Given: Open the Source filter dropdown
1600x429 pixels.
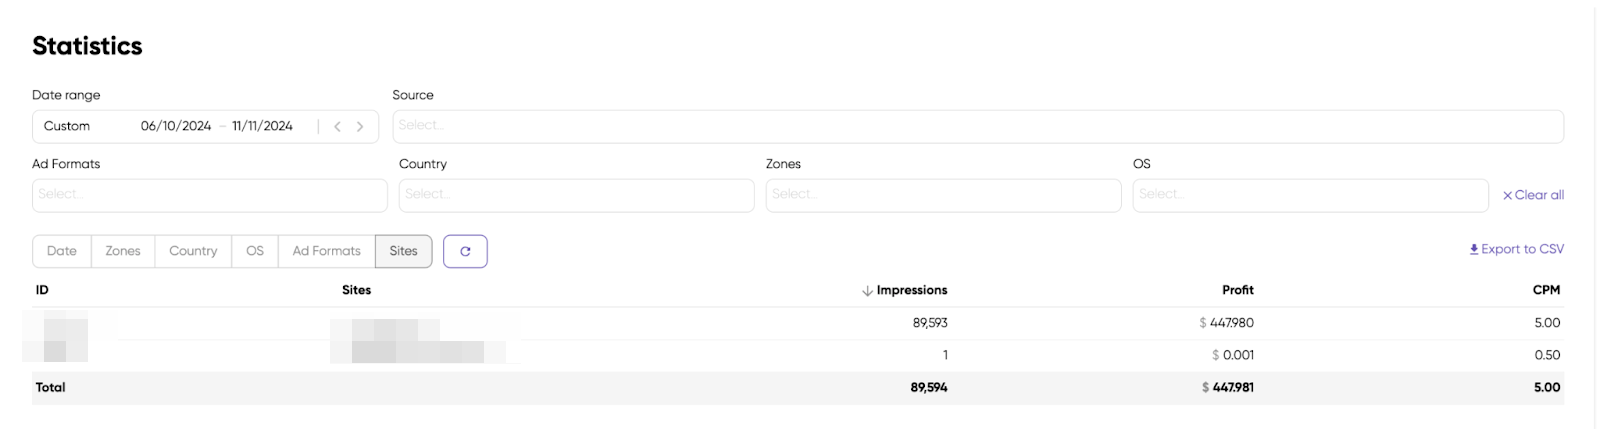Looking at the screenshot, I should coord(977,126).
